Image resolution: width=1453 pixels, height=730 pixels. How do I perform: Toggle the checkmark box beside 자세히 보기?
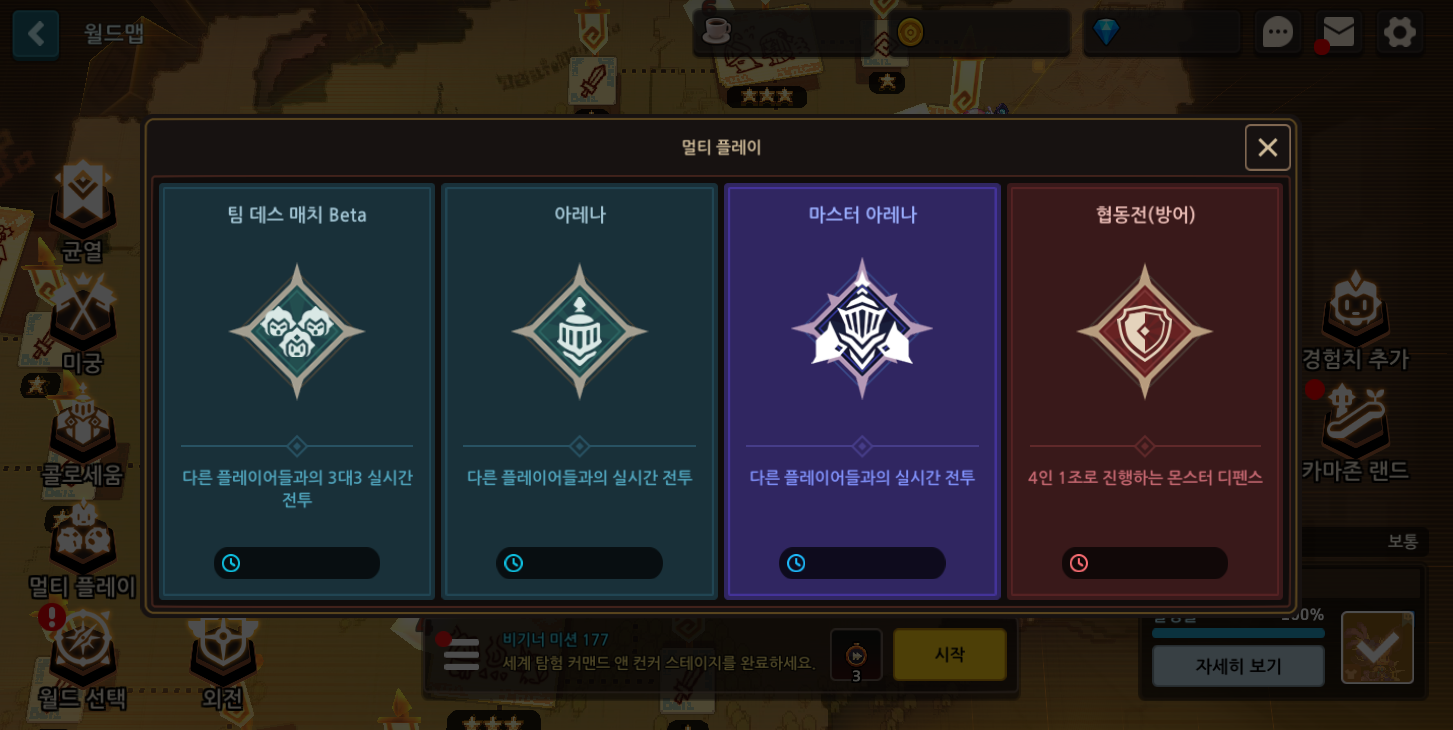tap(1377, 647)
